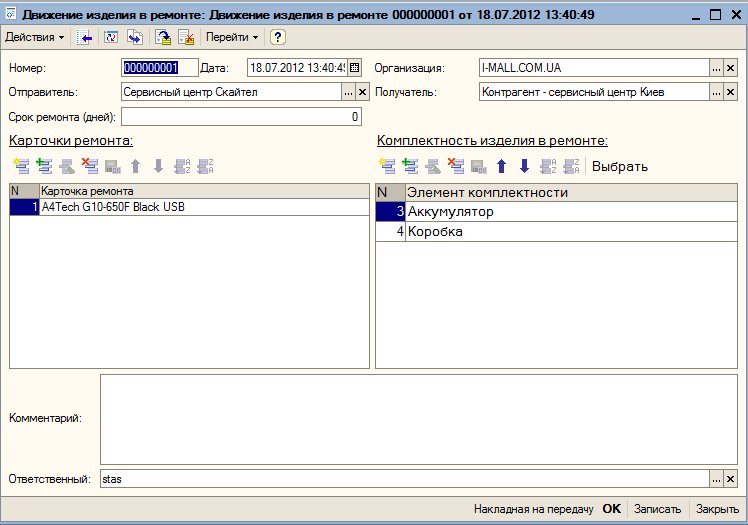Click into the Комментарий text area
The image size is (748, 525).
[418, 417]
